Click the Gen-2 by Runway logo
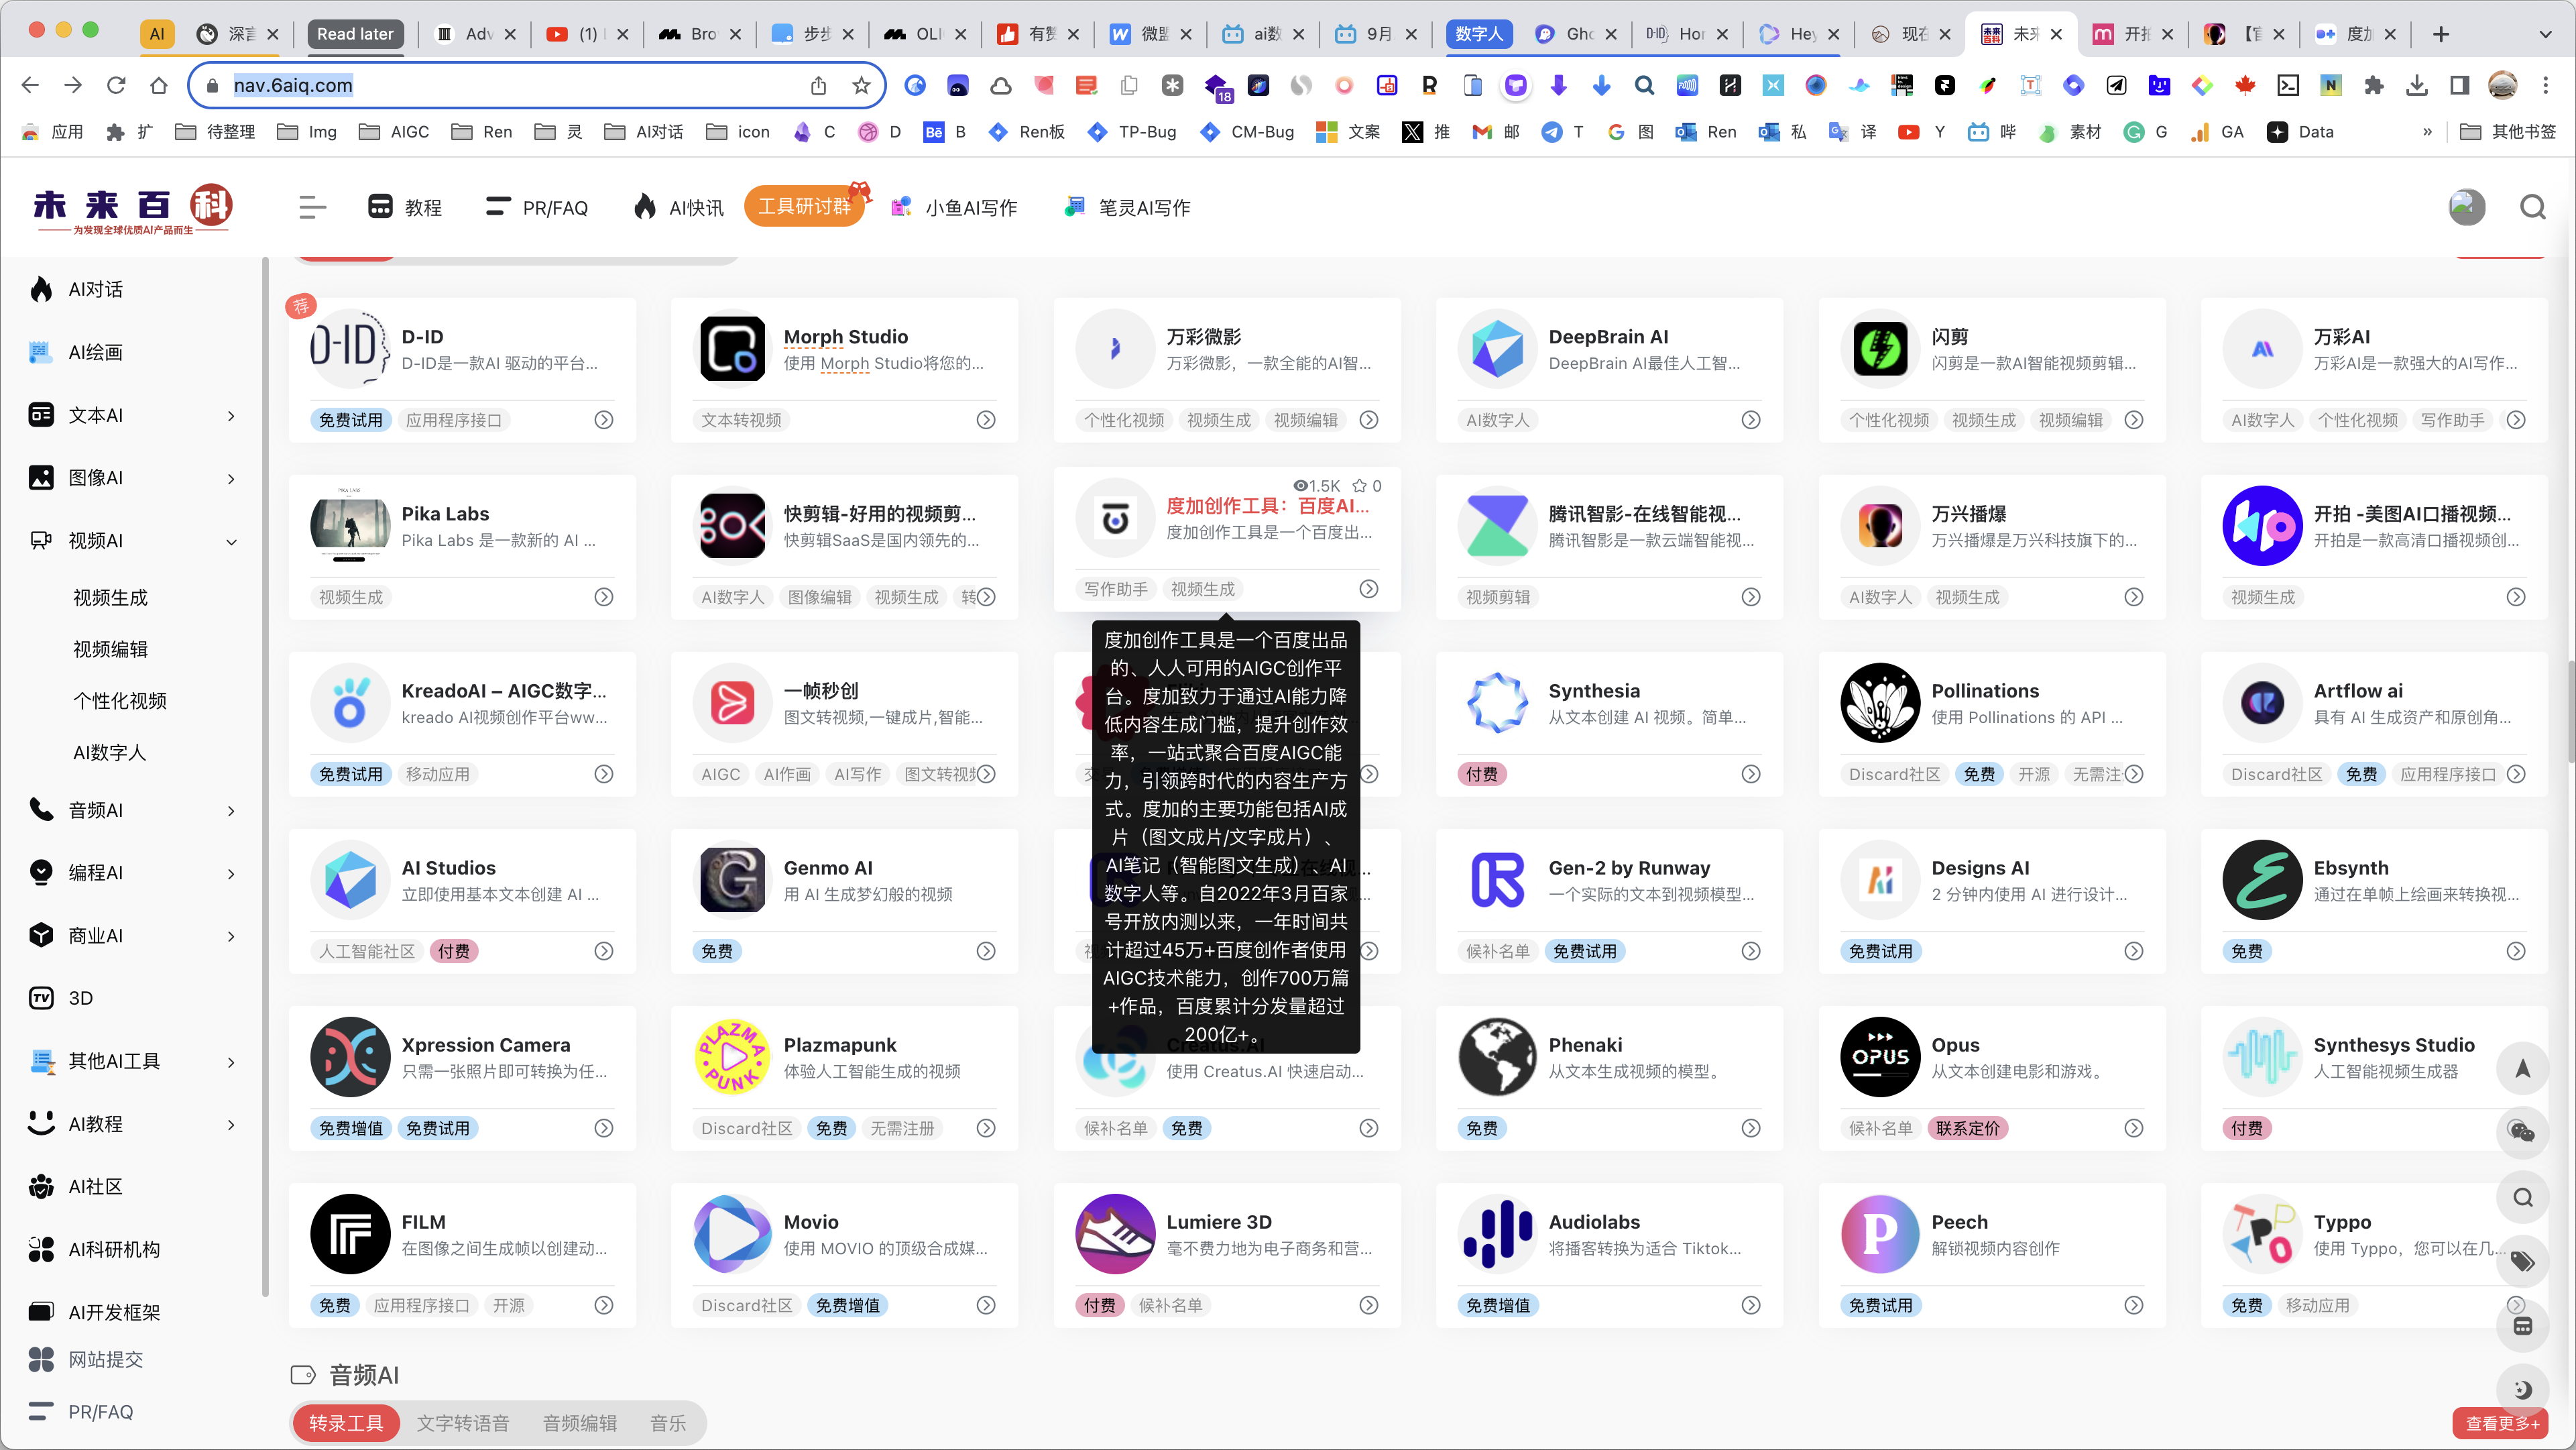 [1497, 880]
